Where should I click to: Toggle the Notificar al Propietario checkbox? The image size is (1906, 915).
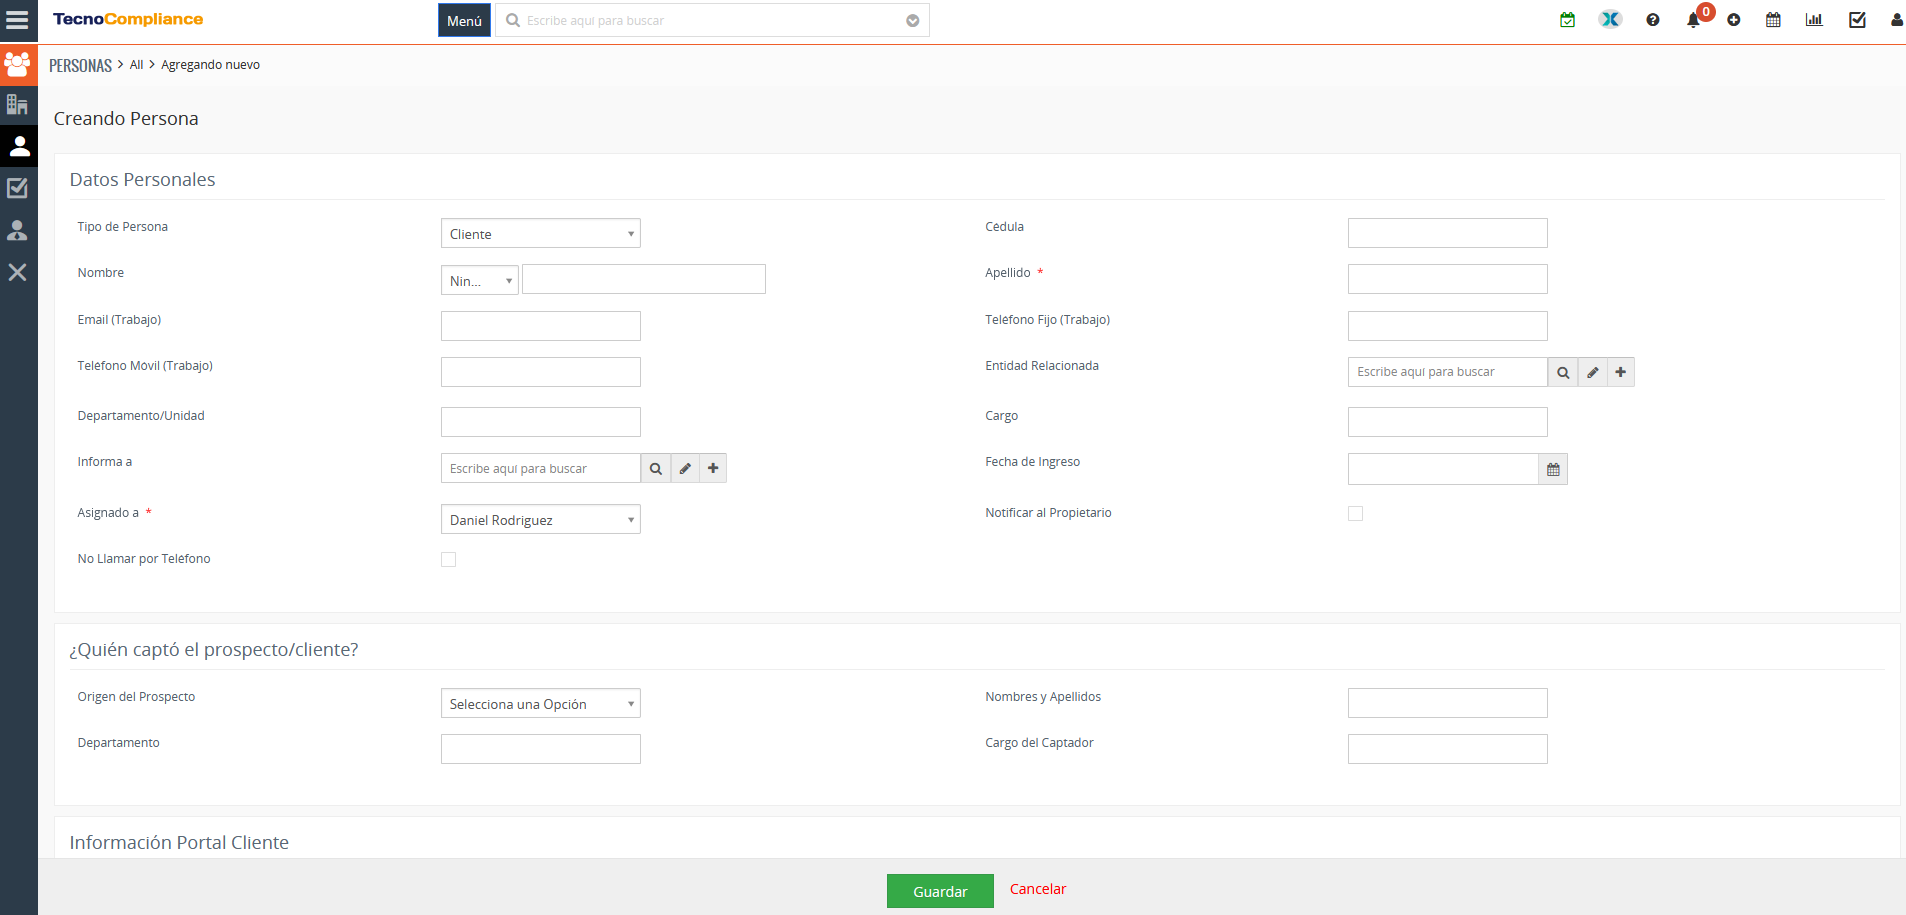1355,513
